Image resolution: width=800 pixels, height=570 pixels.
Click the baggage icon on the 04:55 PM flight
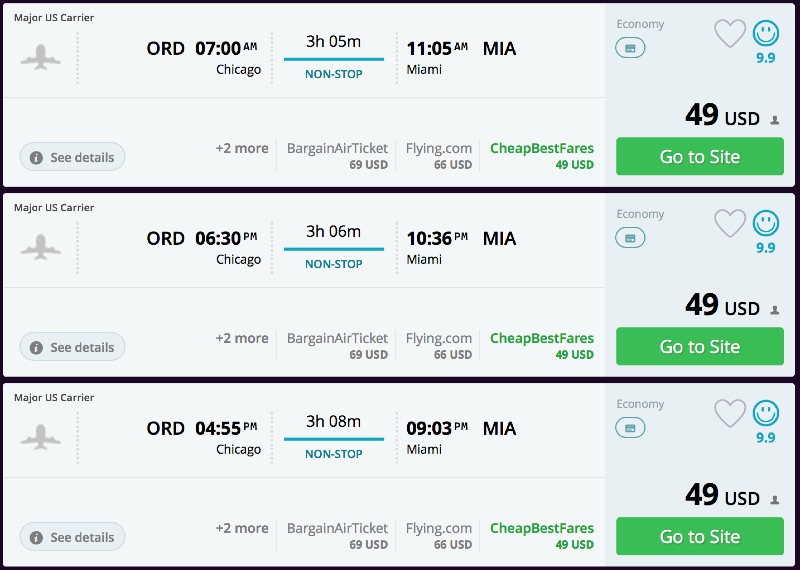click(630, 428)
